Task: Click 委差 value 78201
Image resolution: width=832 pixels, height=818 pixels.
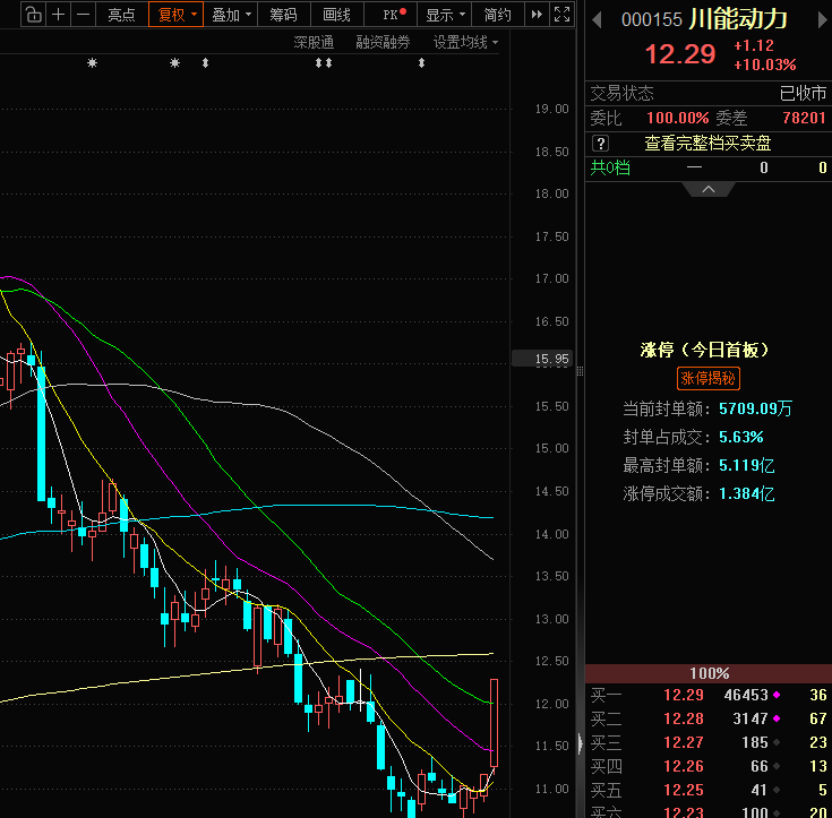Action: [804, 118]
